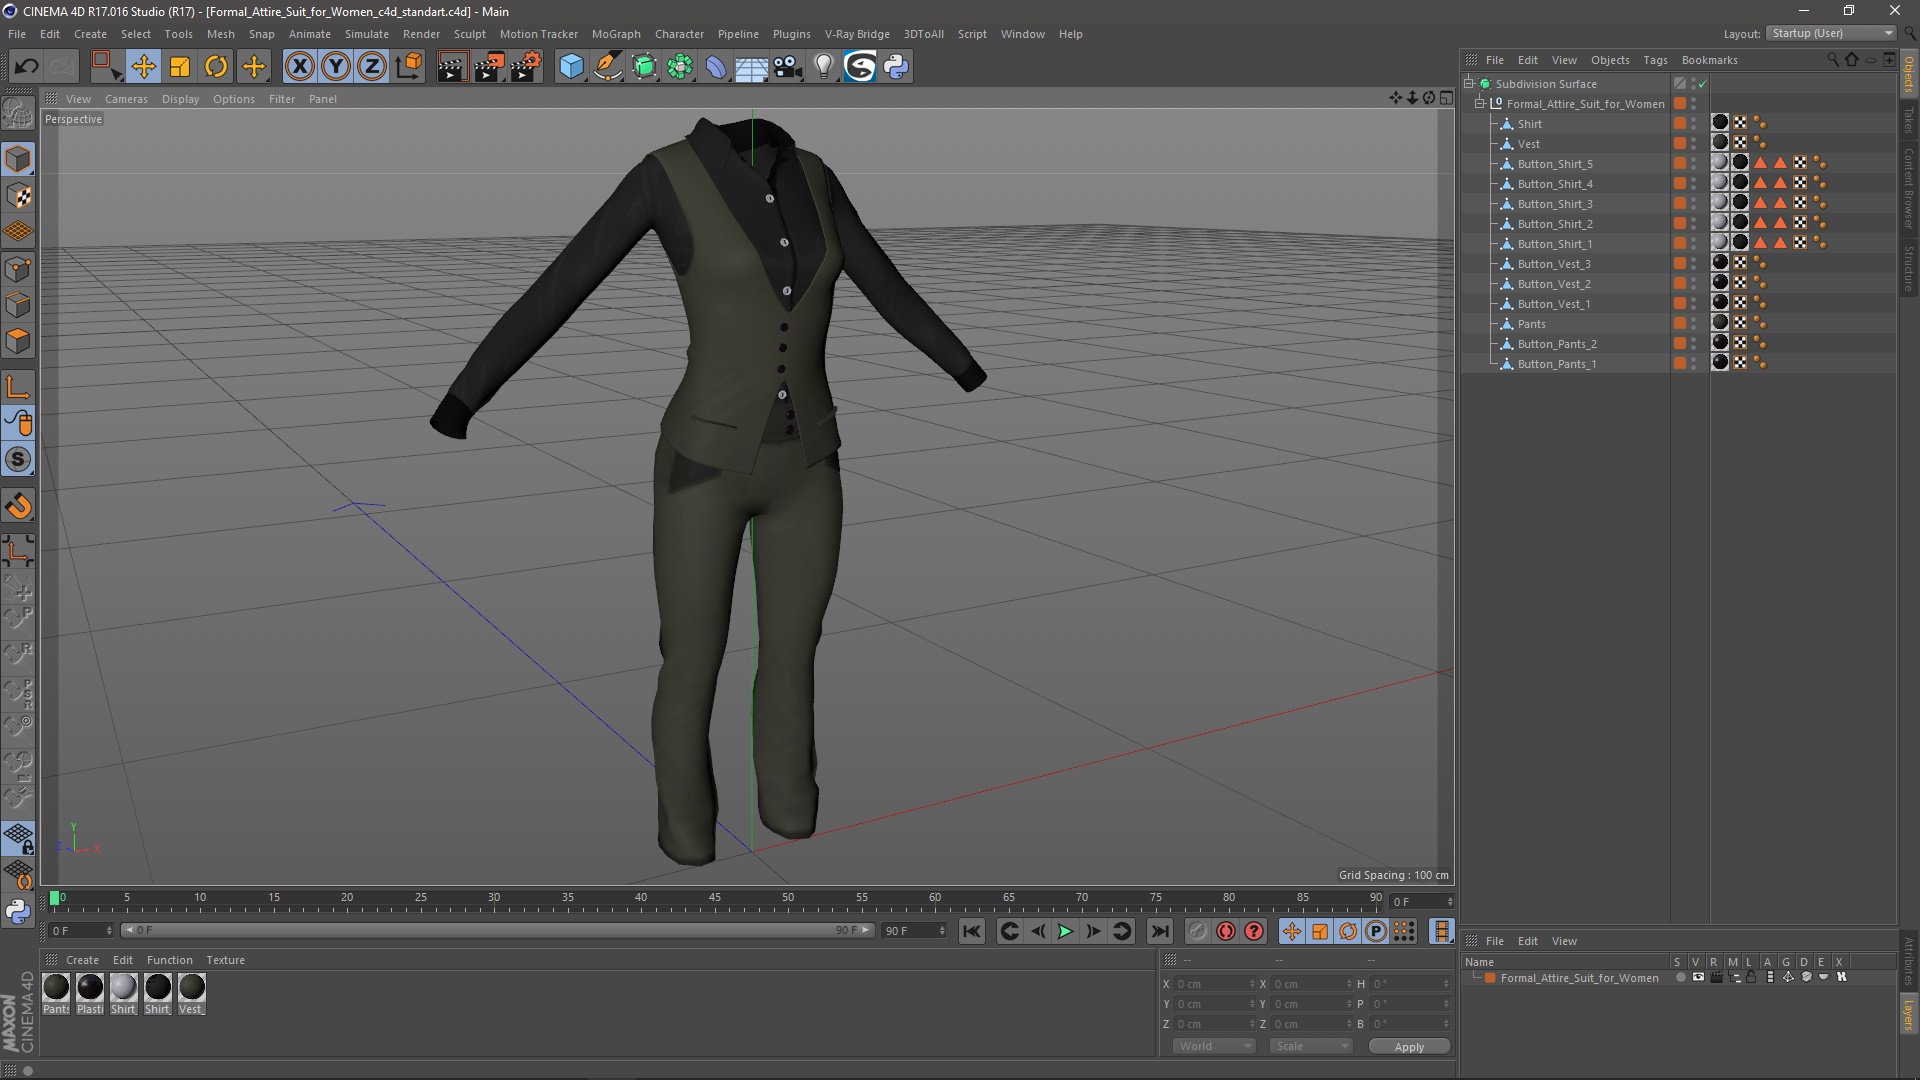The height and width of the screenshot is (1080, 1920).
Task: Toggle Button_Pants_1 visibility dots
Action: pos(1693,364)
